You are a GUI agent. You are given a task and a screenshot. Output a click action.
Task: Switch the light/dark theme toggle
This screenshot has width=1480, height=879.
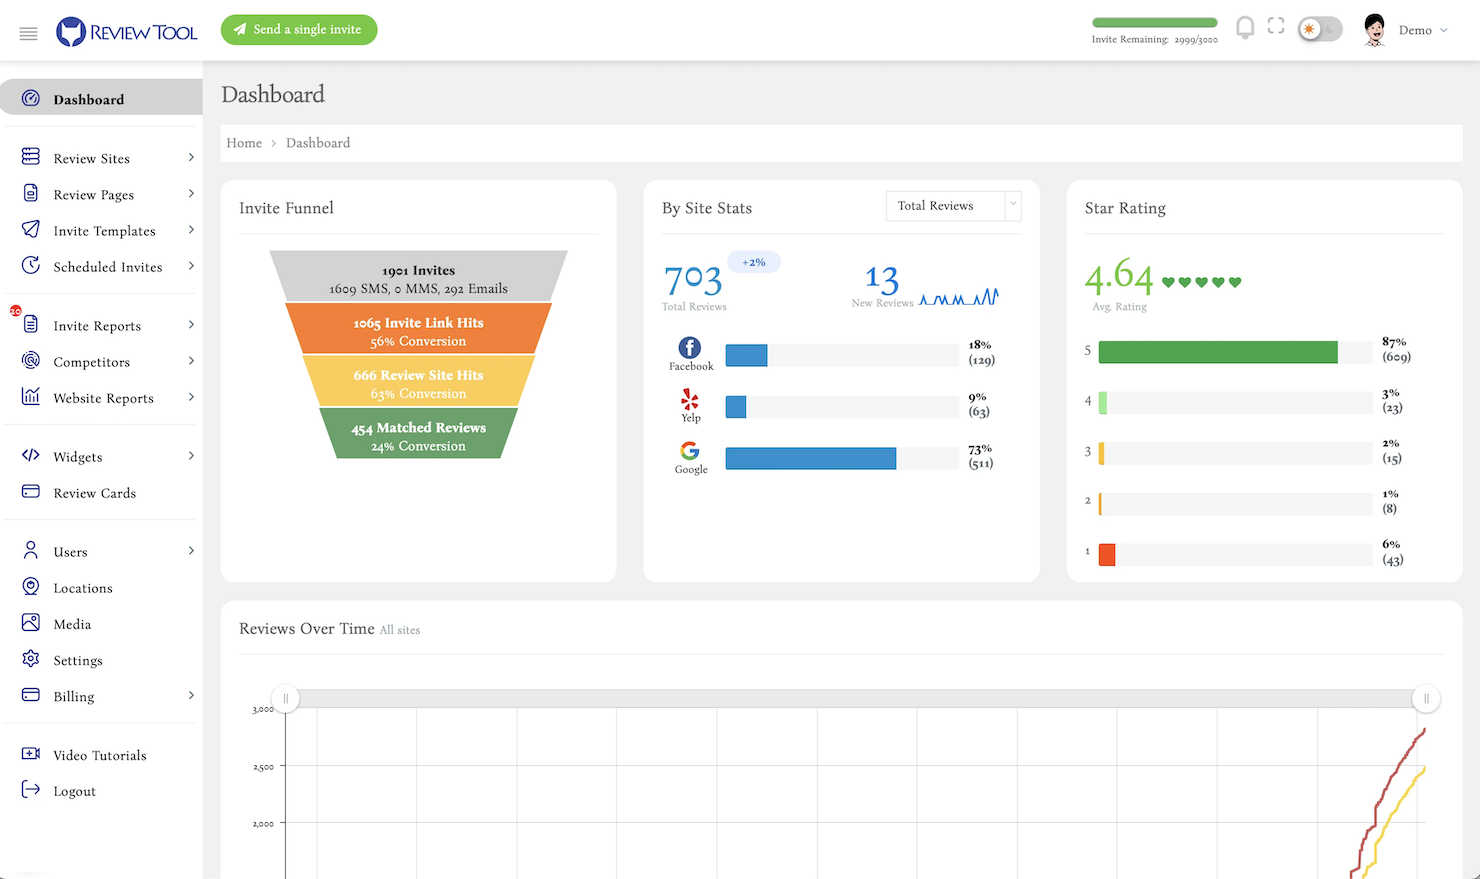point(1320,28)
